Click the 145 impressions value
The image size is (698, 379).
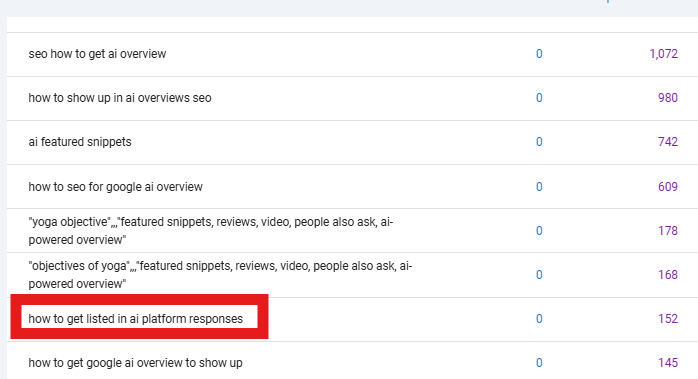(668, 363)
